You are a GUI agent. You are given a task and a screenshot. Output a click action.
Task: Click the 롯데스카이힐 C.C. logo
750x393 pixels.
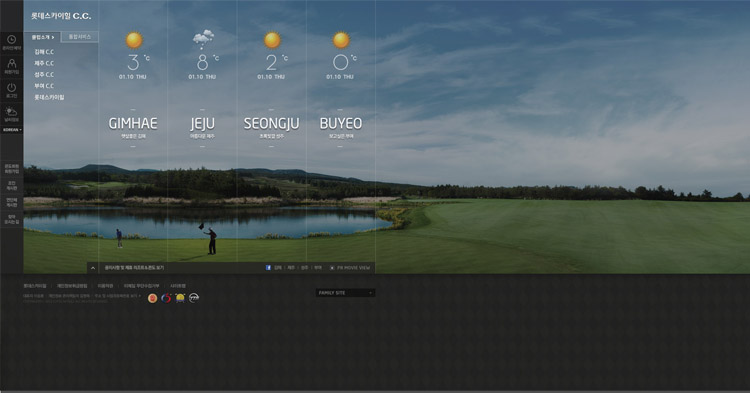[x=61, y=16]
